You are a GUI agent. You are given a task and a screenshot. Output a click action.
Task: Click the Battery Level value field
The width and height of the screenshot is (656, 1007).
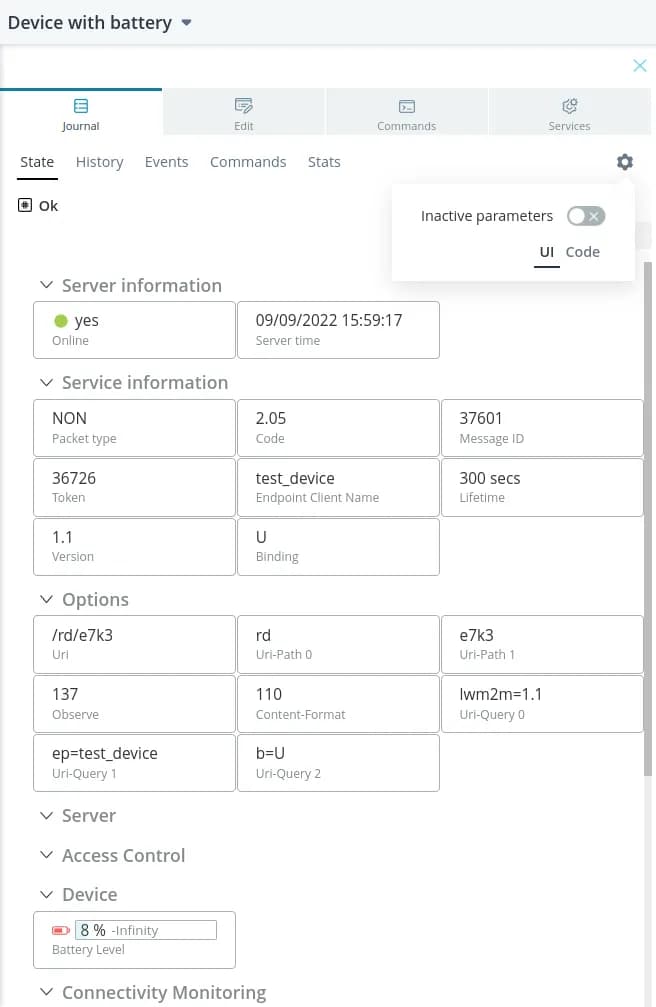click(x=146, y=930)
